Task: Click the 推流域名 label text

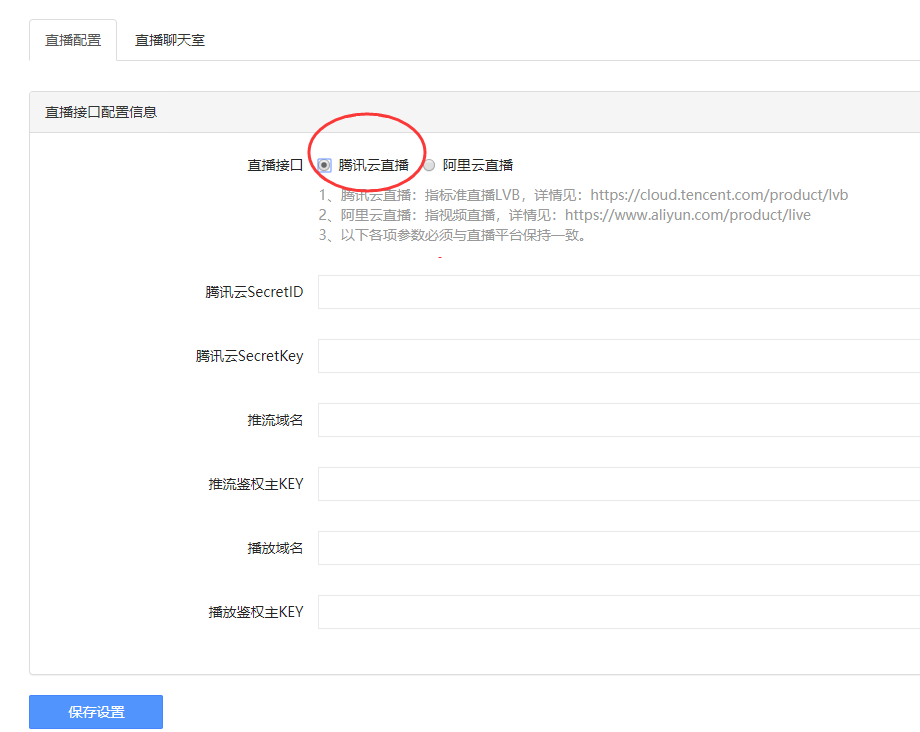Action: pos(275,420)
